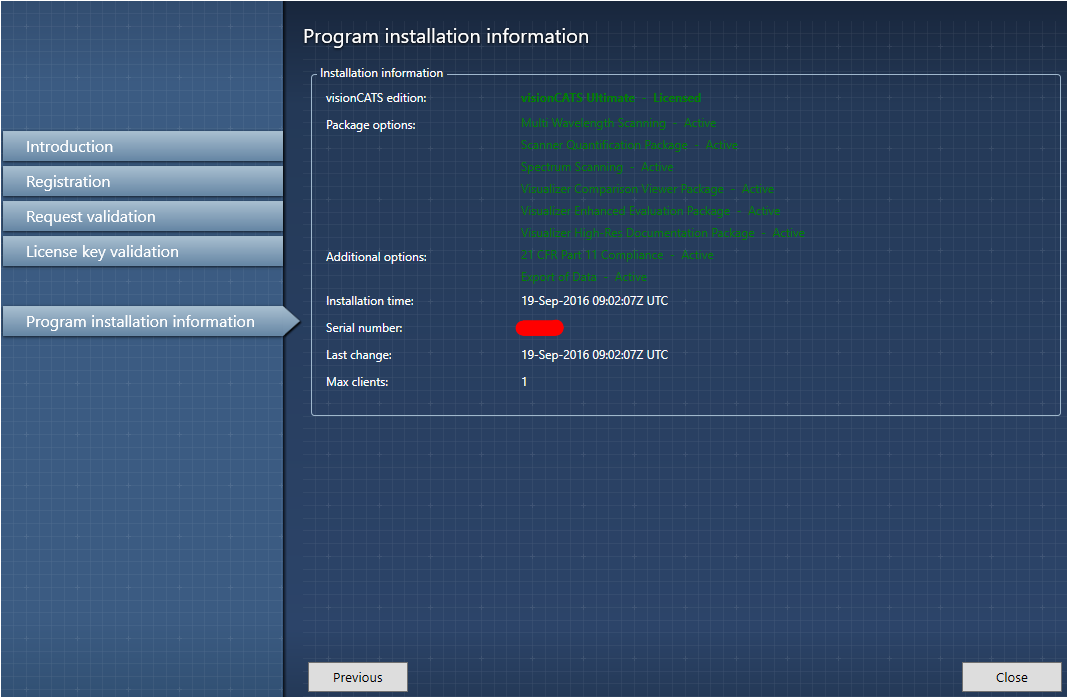Viewport: 1068px width, 698px height.
Task: Click Visualizer Enhanced Evaluation Package entry
Action: (x=650, y=211)
